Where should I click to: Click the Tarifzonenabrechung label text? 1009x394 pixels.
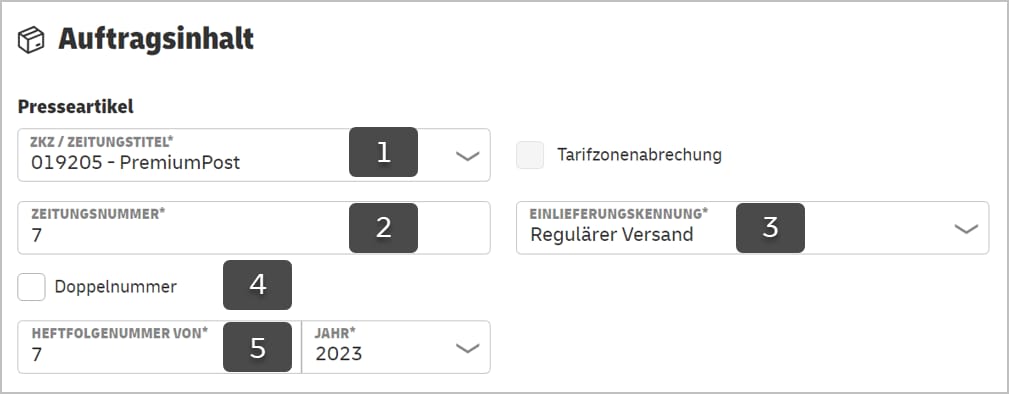click(x=640, y=155)
